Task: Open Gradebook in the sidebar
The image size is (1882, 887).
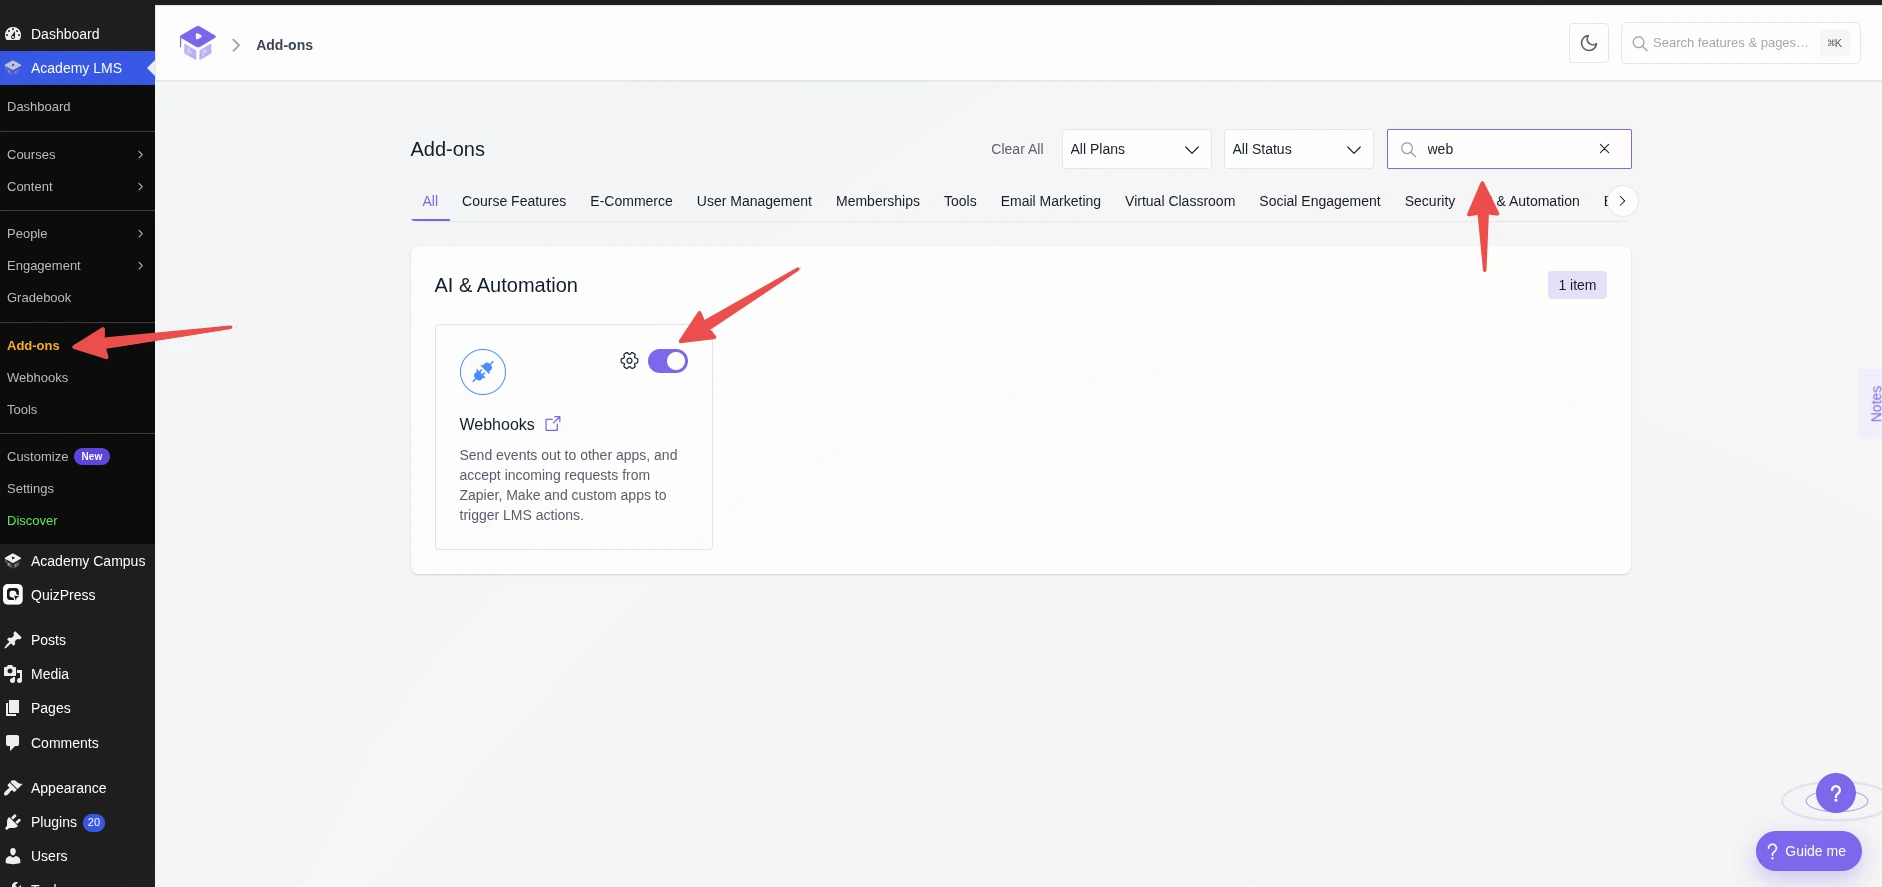Action: (x=39, y=298)
